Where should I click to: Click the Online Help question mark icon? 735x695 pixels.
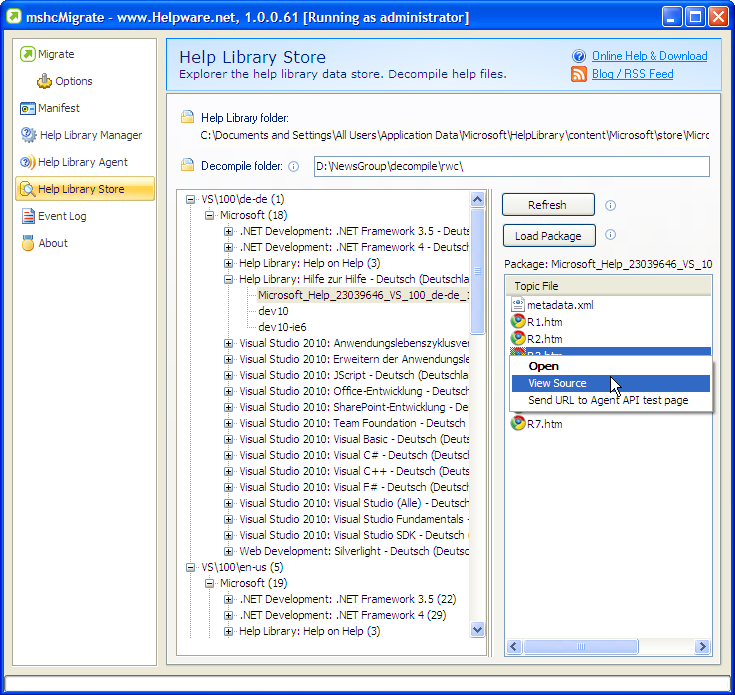point(579,56)
